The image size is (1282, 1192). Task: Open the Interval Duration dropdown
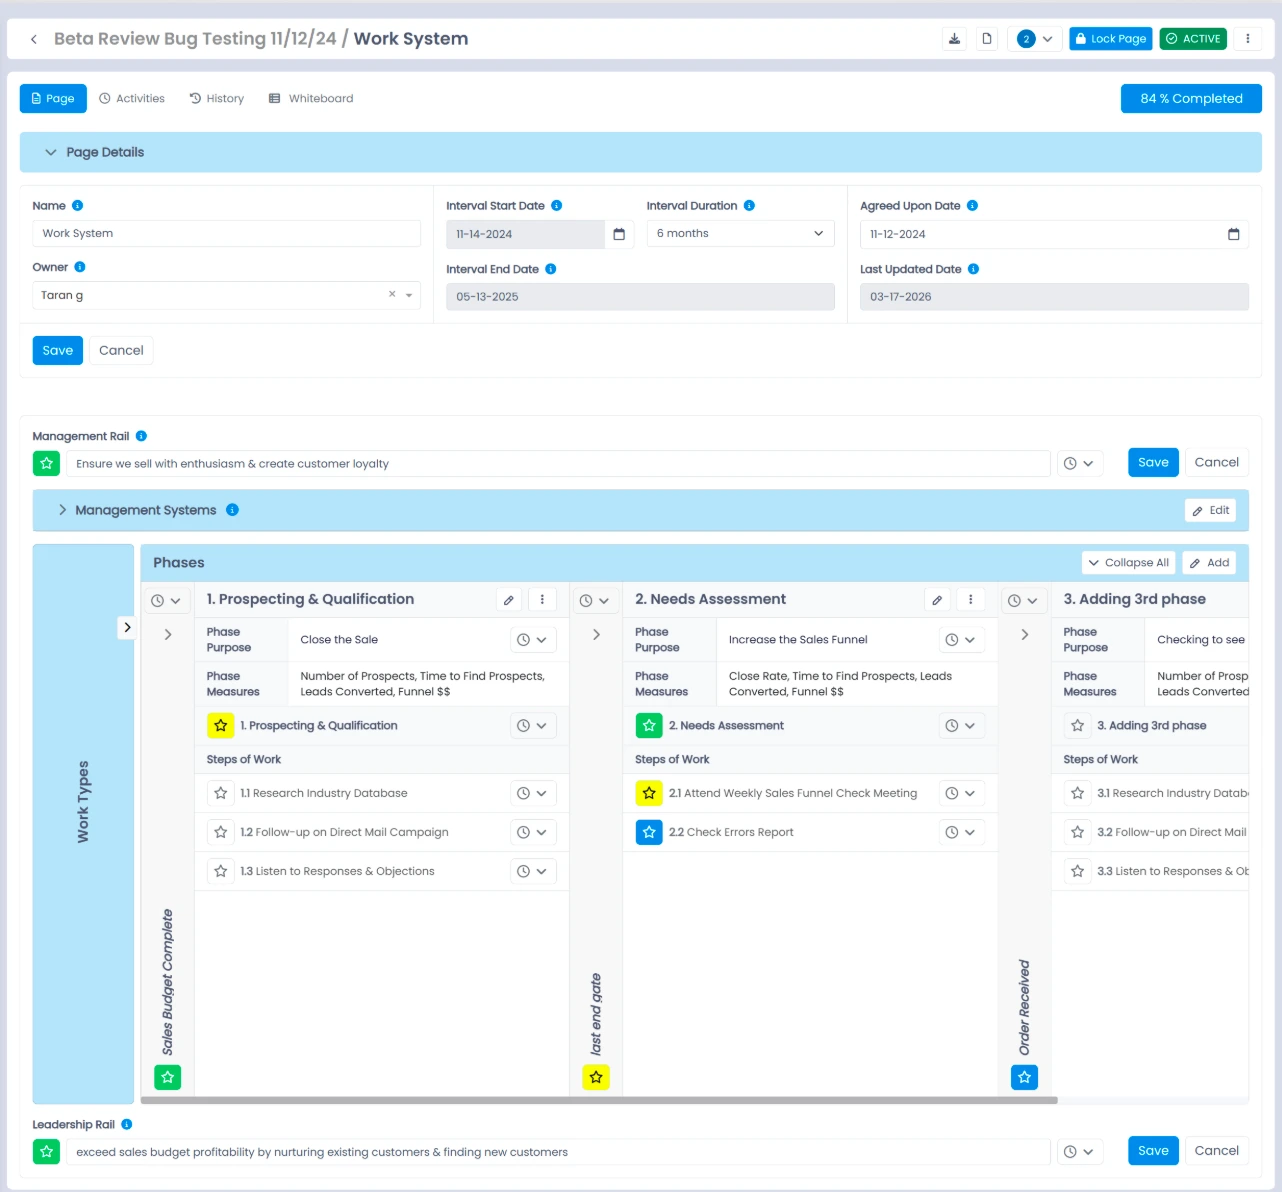[739, 234]
